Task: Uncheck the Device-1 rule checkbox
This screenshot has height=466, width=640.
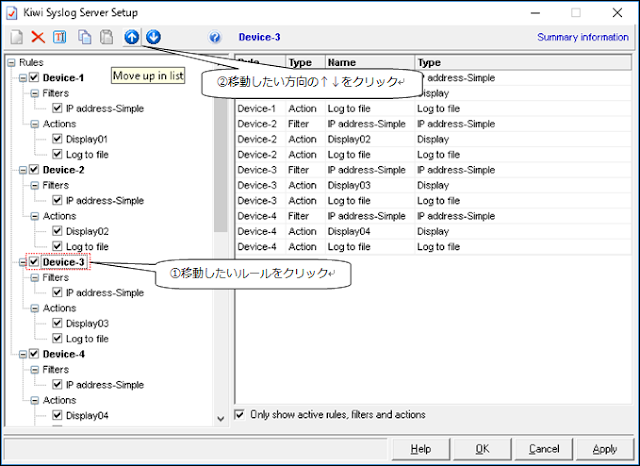Action: (34, 78)
